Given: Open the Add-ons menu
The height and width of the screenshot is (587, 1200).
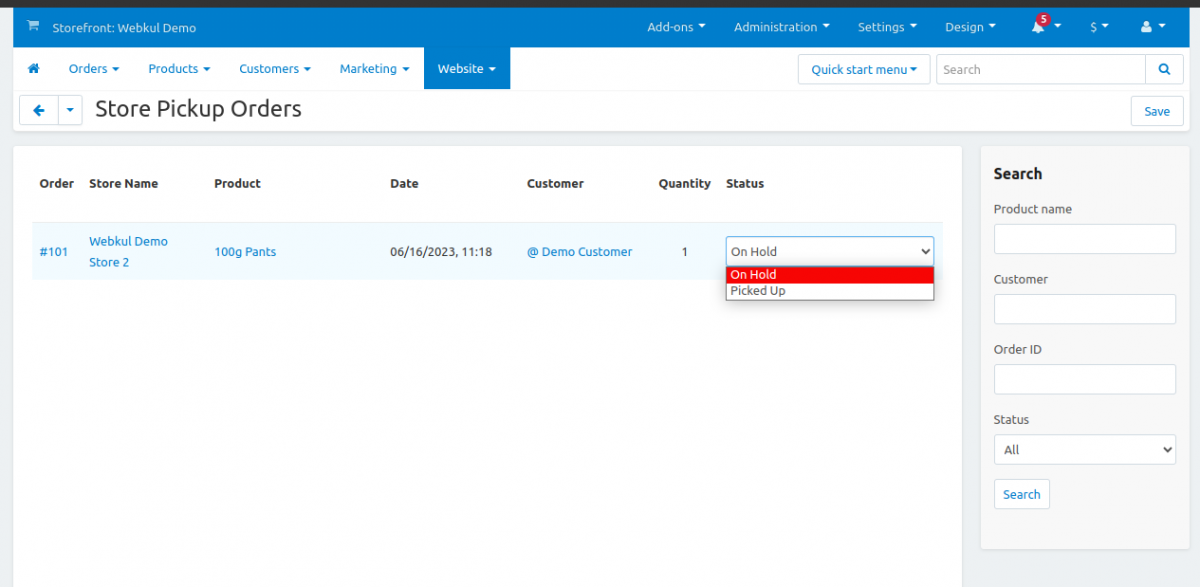Looking at the screenshot, I should (676, 27).
